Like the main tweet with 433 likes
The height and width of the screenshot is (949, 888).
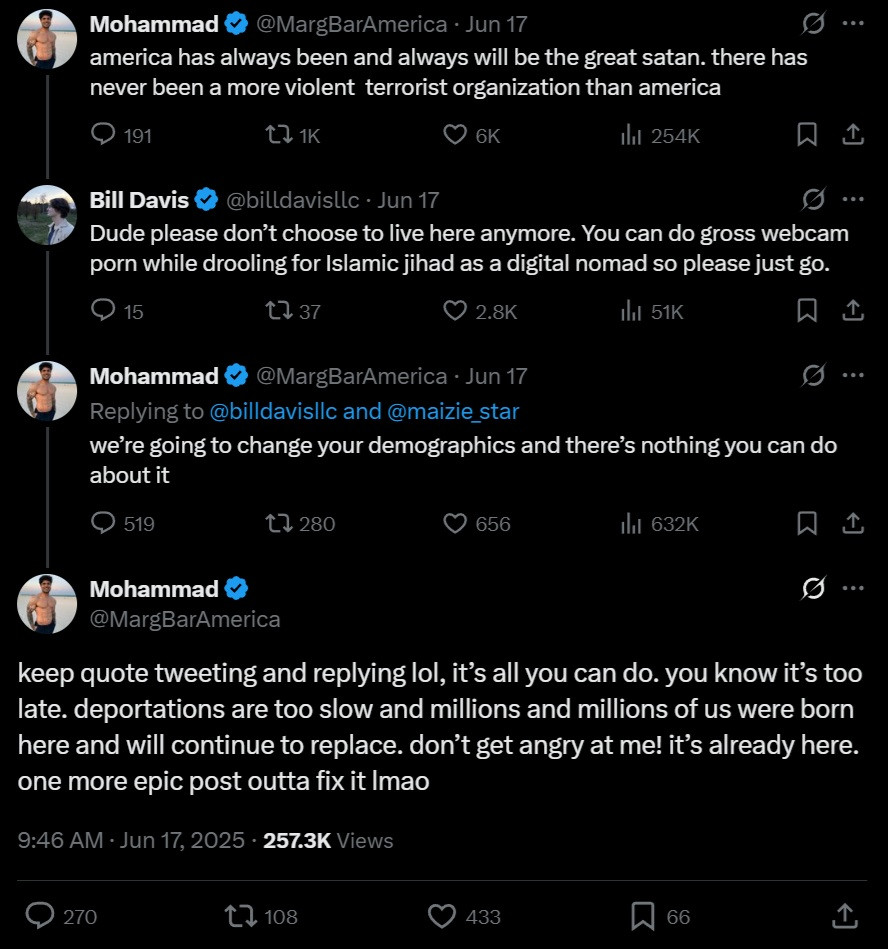(x=442, y=916)
